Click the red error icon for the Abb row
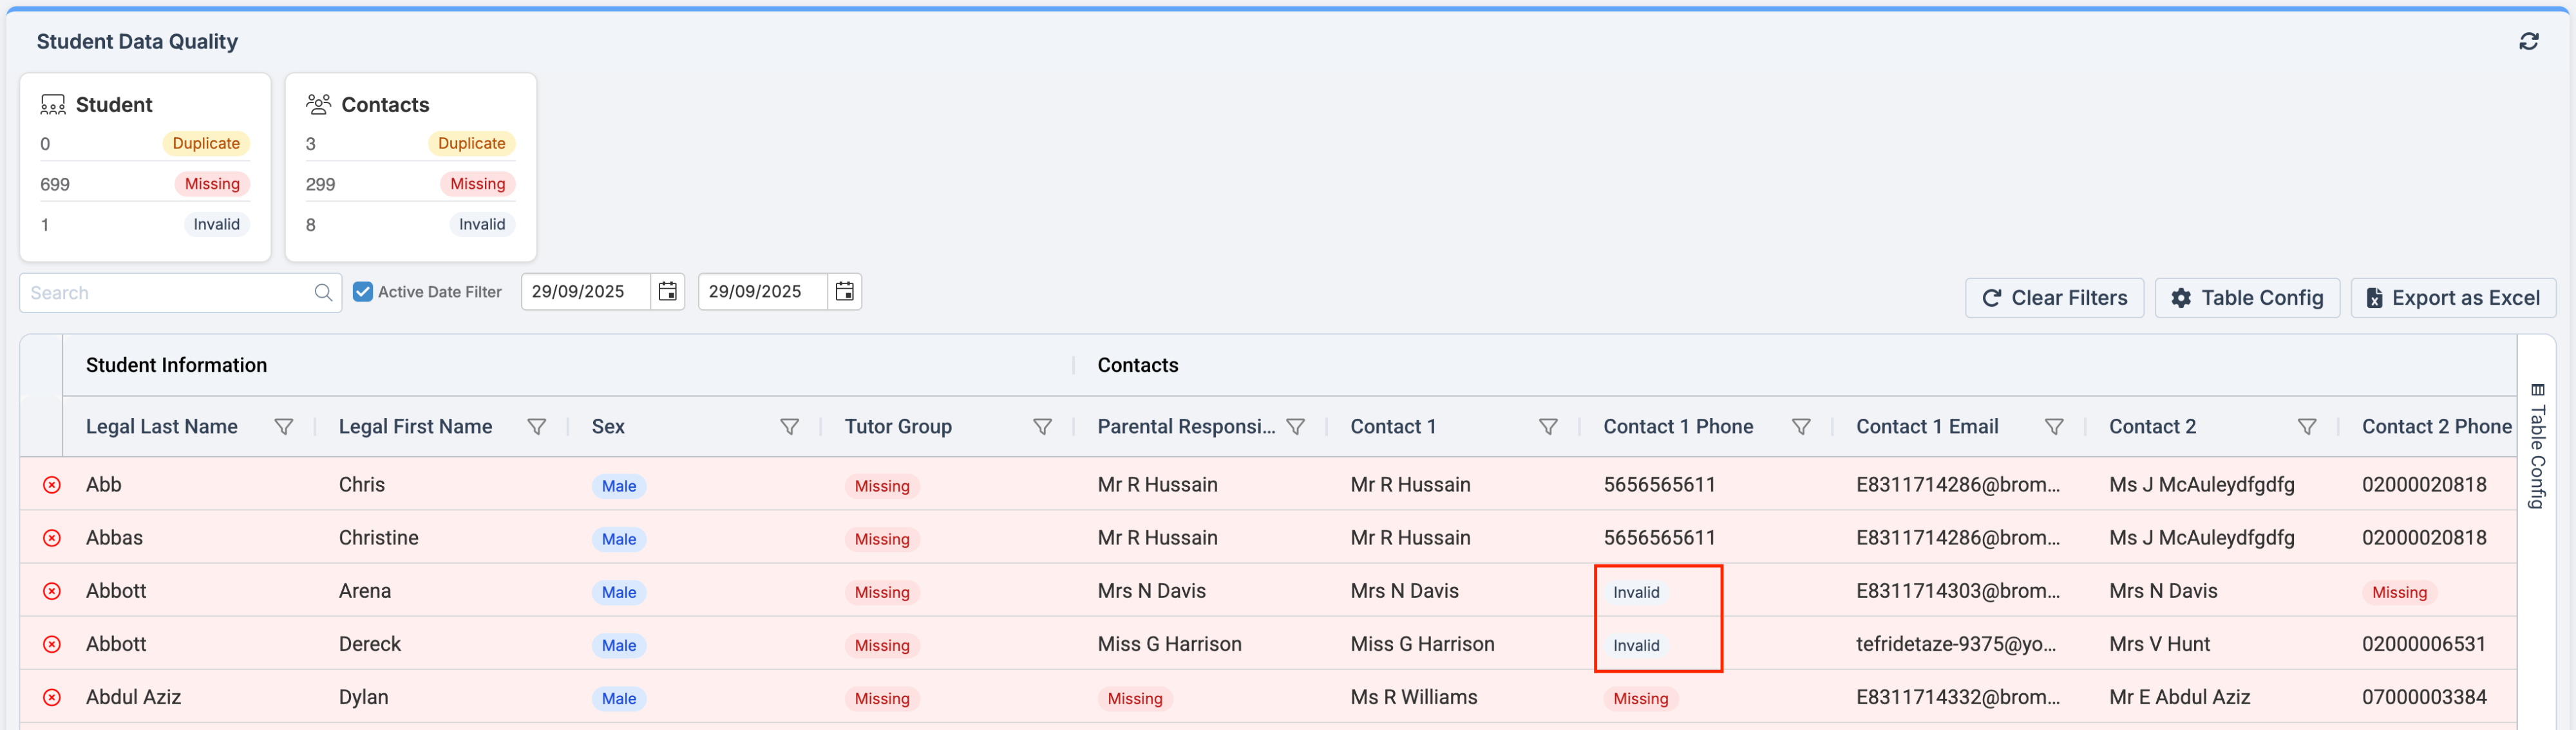This screenshot has width=2576, height=730. tap(52, 485)
